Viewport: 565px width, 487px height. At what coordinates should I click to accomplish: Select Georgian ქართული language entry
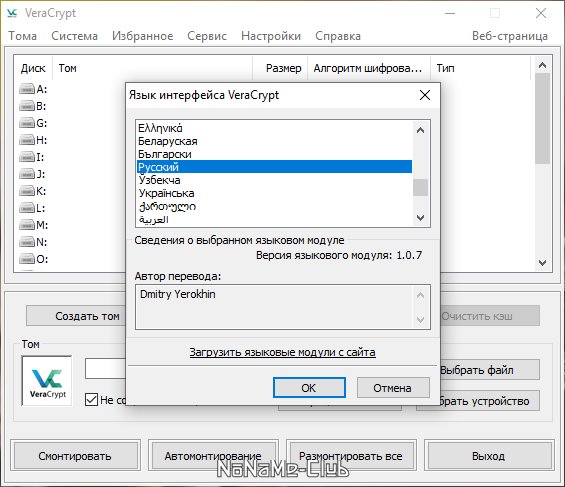(274, 206)
